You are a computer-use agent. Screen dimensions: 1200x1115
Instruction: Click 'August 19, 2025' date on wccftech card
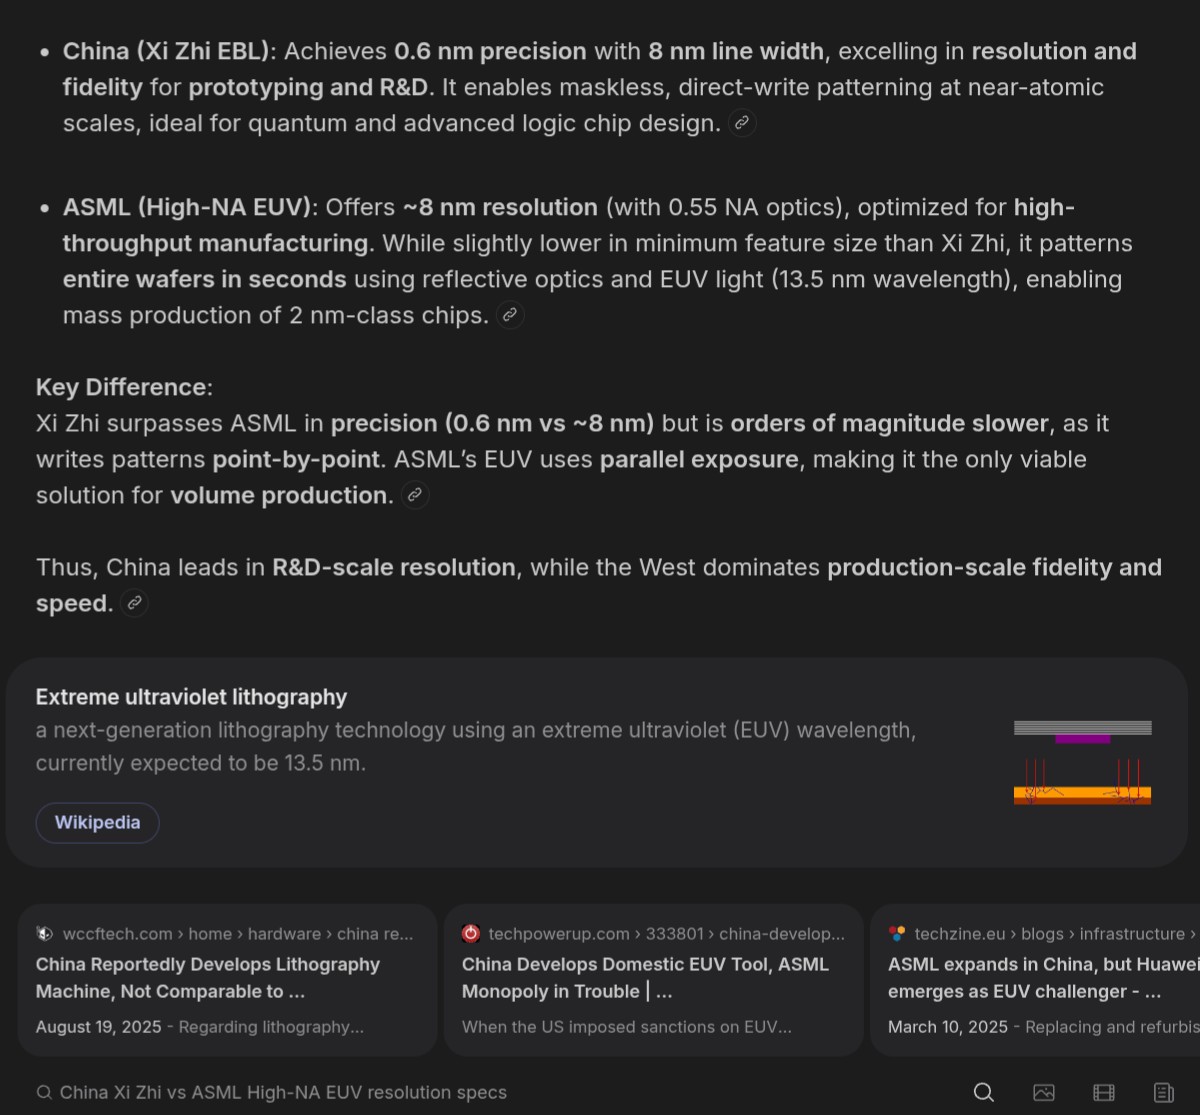[98, 1027]
